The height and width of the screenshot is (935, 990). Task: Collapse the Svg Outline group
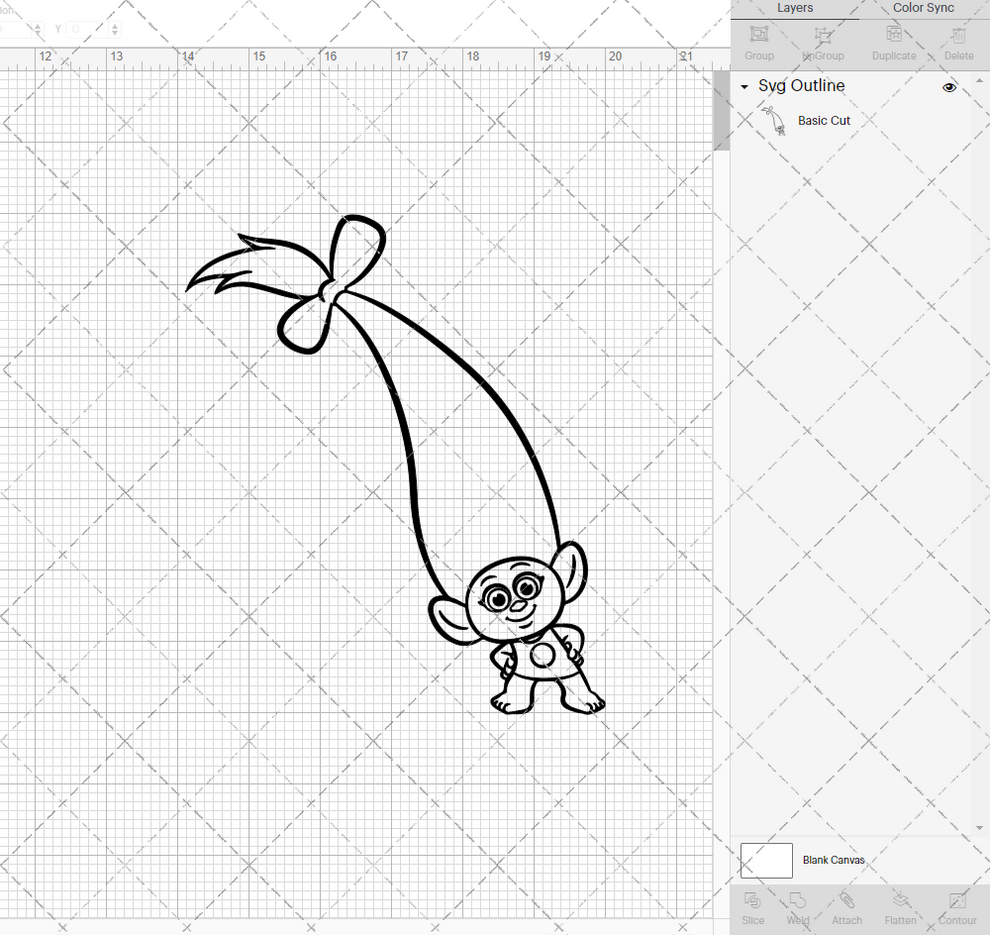tap(743, 87)
